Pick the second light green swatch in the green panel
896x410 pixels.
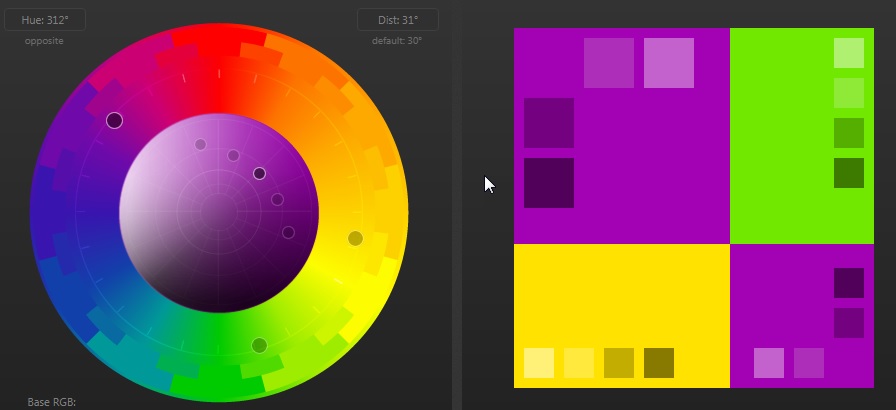849,93
